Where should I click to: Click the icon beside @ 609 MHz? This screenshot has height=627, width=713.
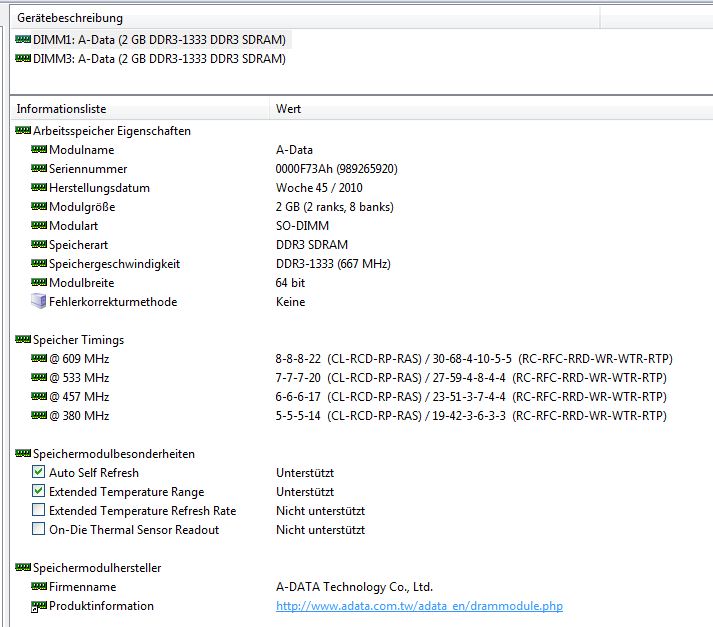pos(39,358)
